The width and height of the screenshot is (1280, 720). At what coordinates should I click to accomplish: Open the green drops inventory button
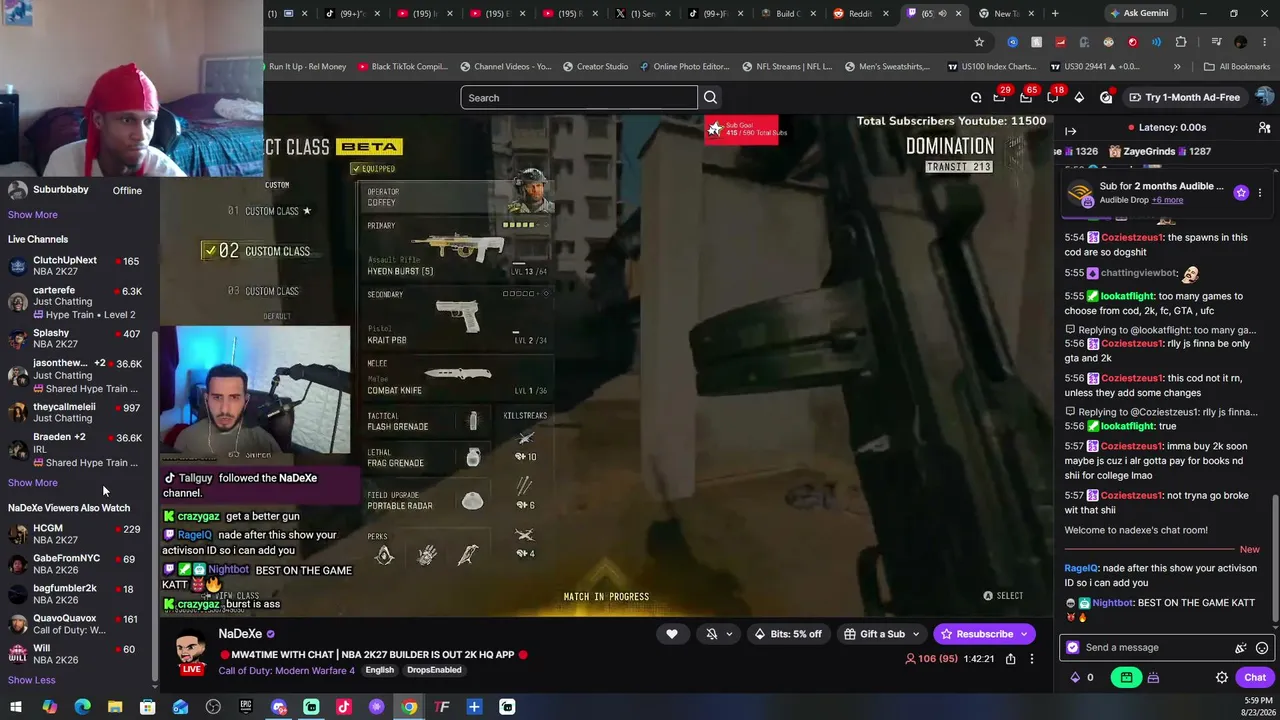1126,677
